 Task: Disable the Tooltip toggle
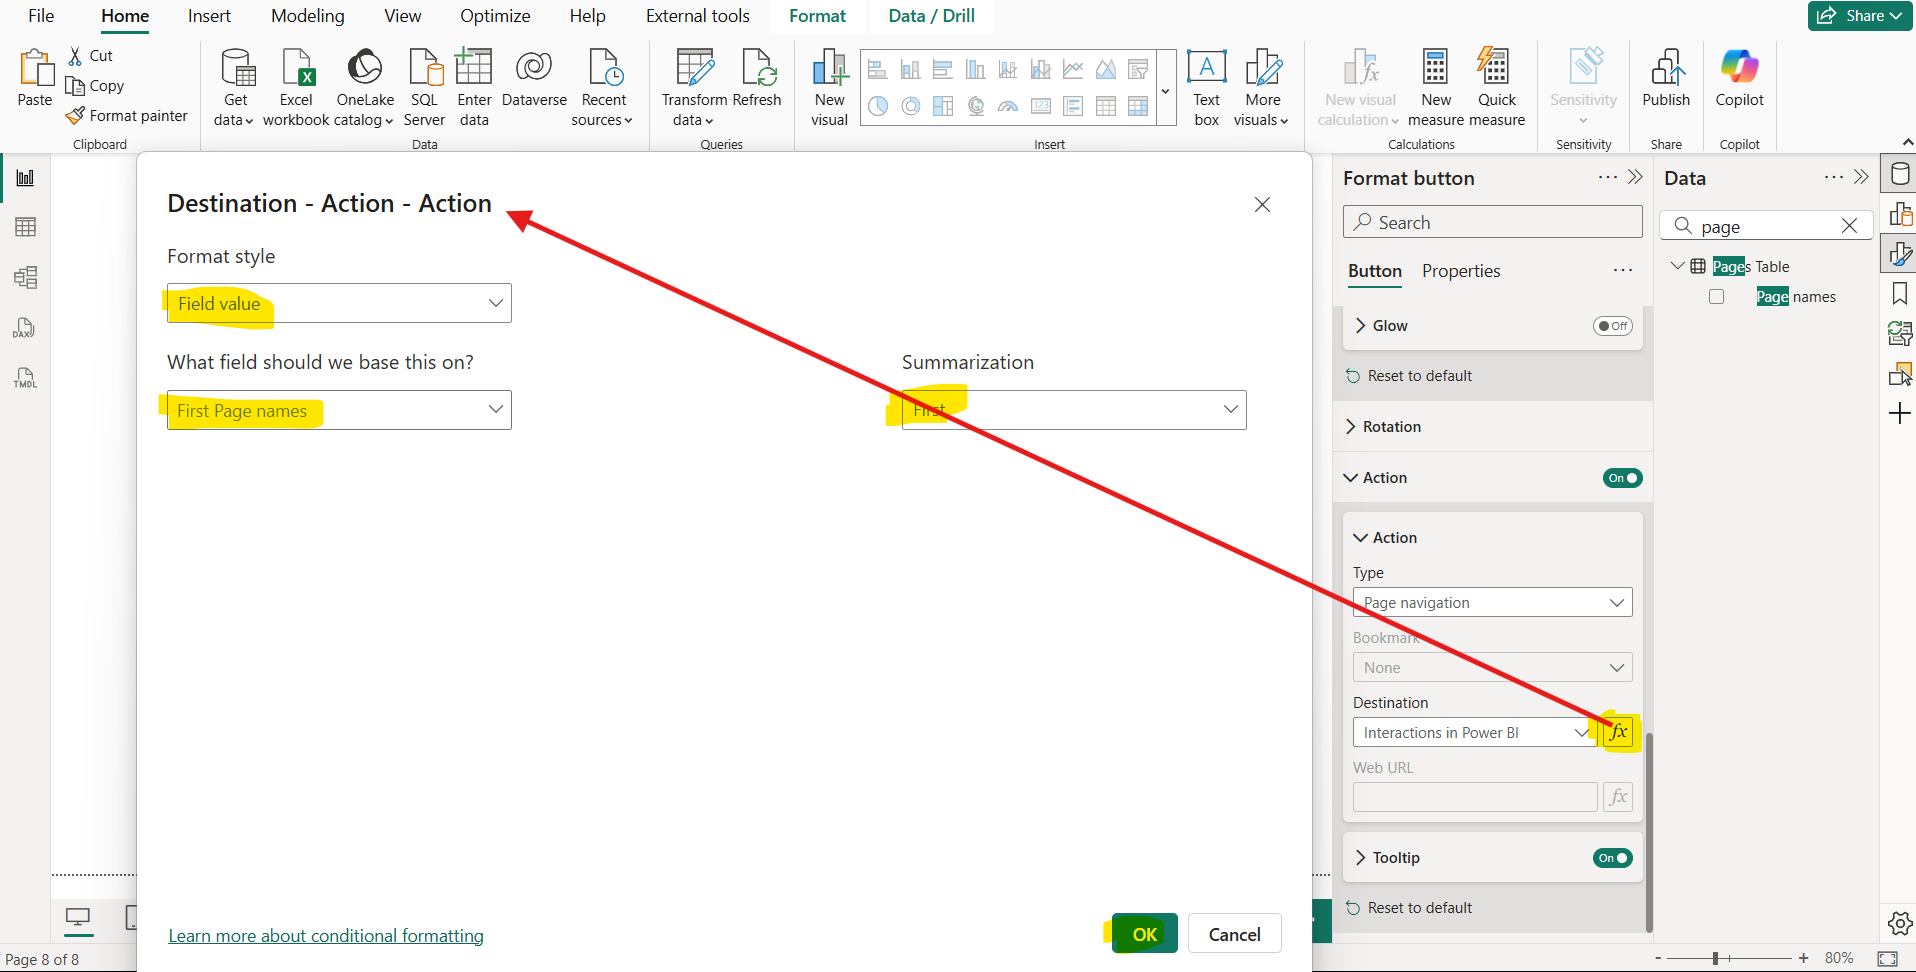[1612, 857]
